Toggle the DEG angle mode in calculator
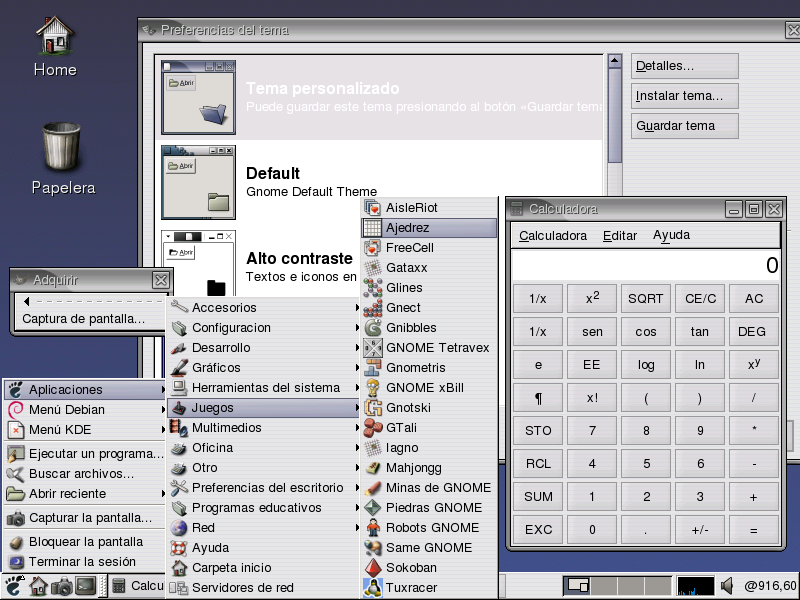Viewport: 800px width, 600px height. 754,332
